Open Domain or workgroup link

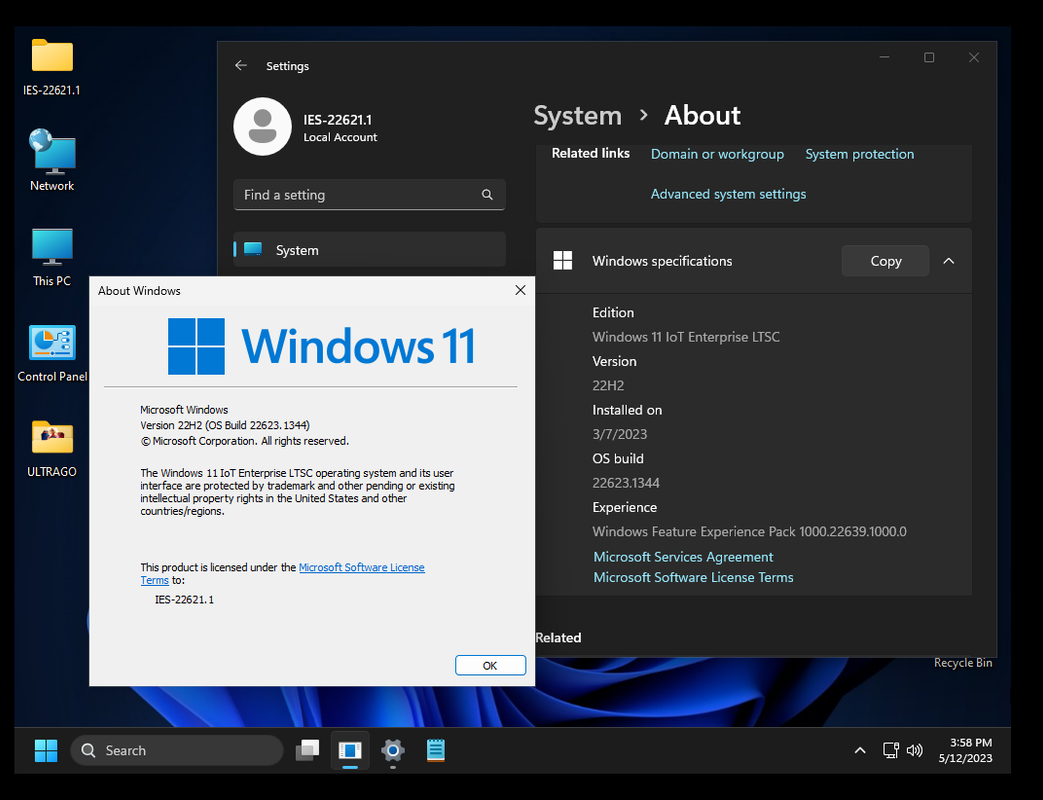coord(717,154)
